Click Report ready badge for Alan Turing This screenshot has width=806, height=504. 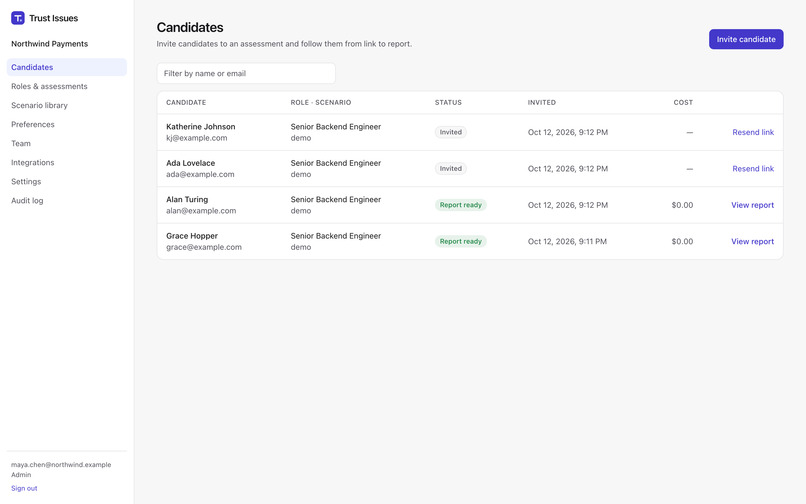pyautogui.click(x=461, y=205)
